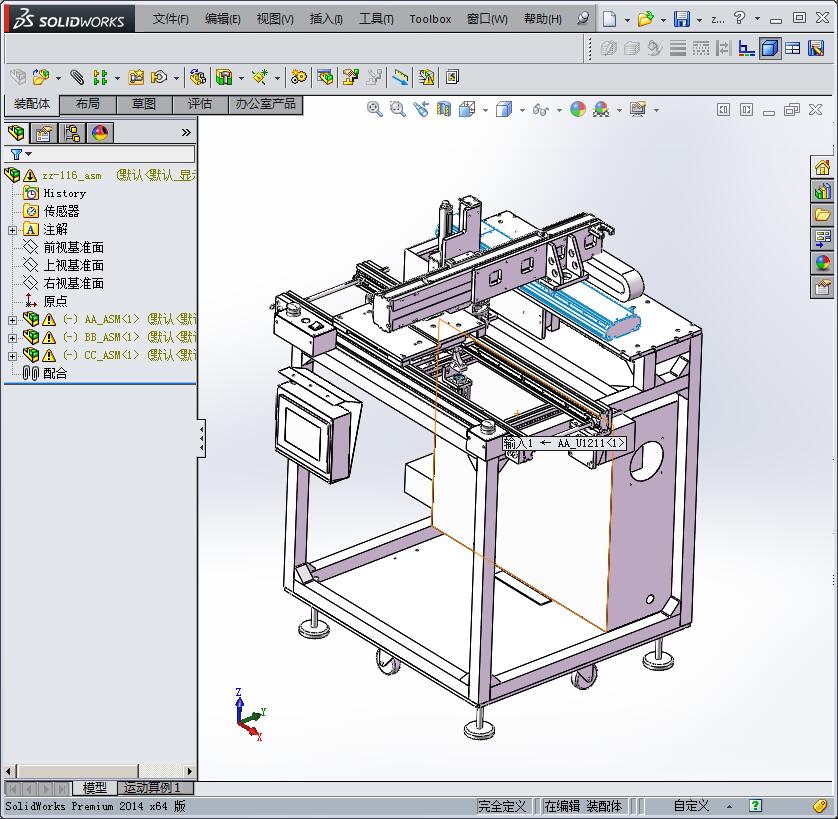Open DisplayManager color ball tab
Viewport: 838px width, 819px height.
coord(100,133)
